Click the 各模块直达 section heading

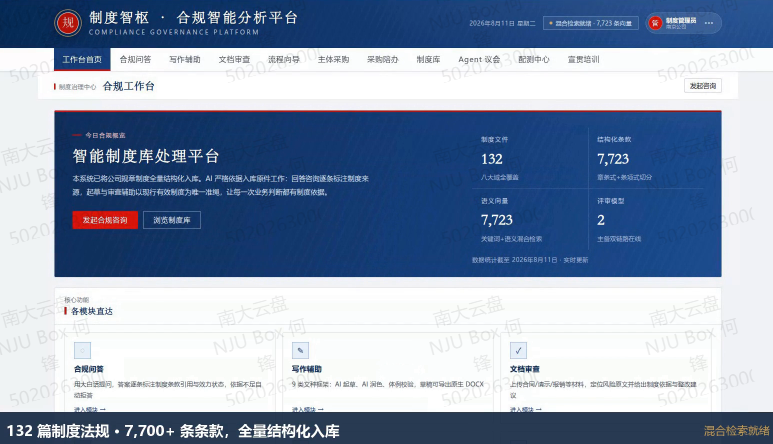(x=92, y=311)
